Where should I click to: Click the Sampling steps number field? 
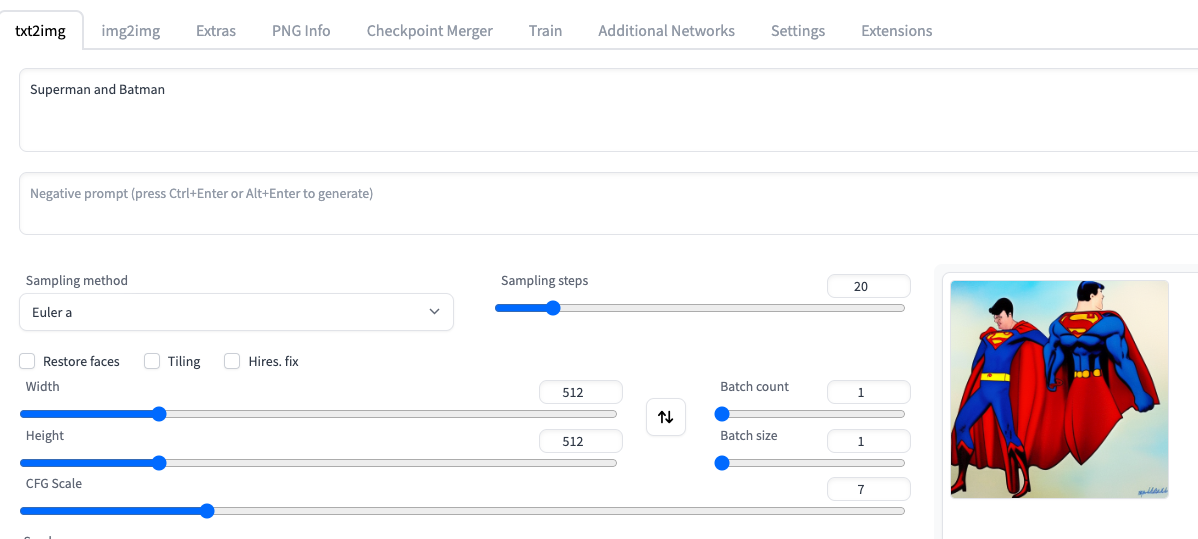[x=869, y=287]
